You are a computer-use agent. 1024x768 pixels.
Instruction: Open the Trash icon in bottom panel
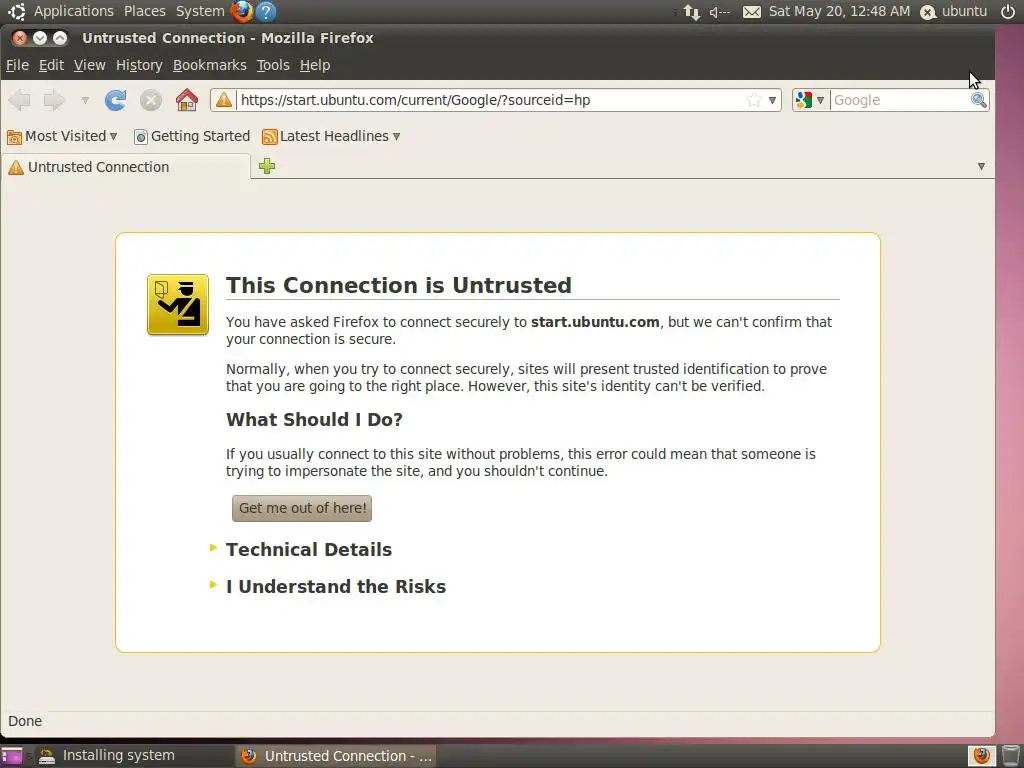click(x=1010, y=756)
